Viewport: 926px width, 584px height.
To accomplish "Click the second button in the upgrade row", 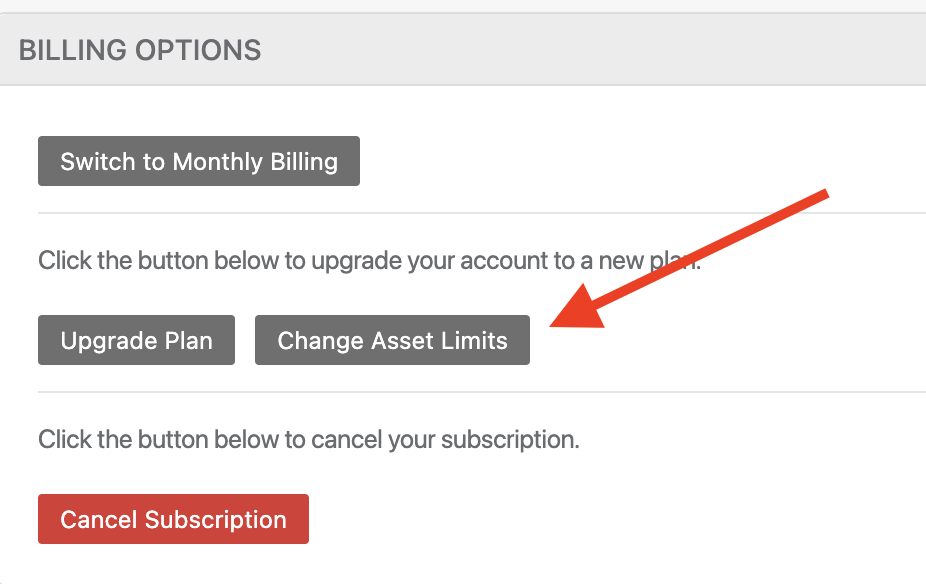I will 392,339.
